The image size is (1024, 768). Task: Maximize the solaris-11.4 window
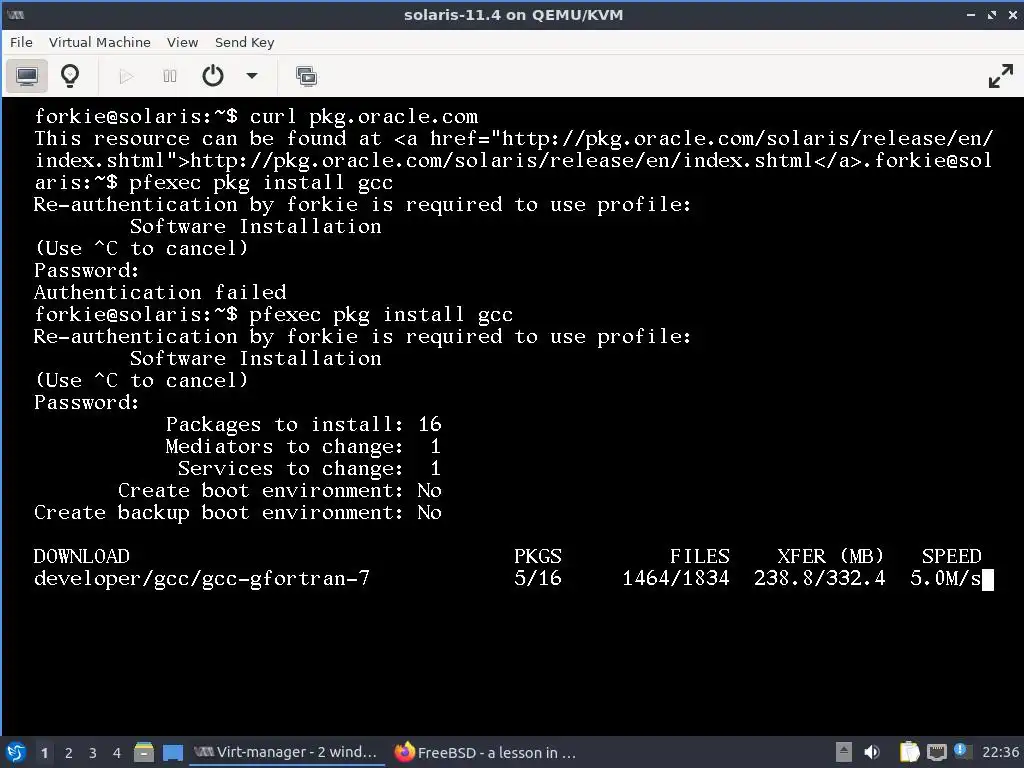[x=992, y=14]
